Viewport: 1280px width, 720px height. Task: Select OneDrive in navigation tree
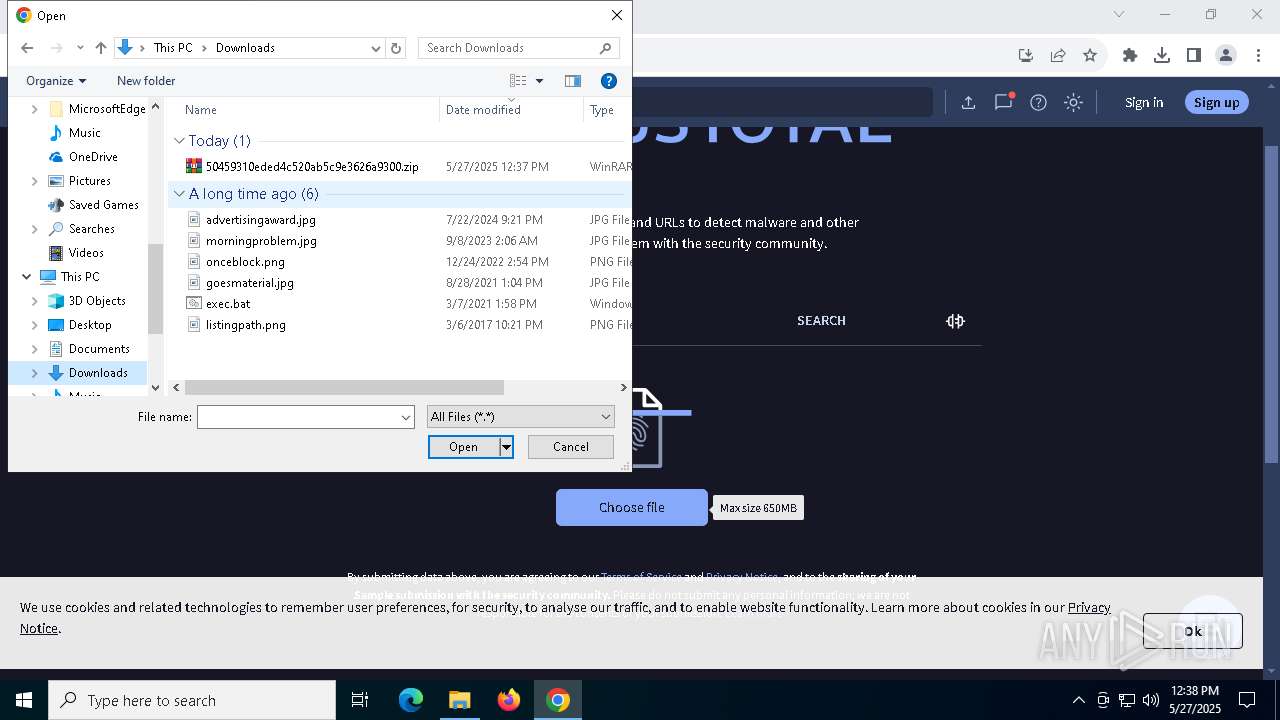pos(93,157)
